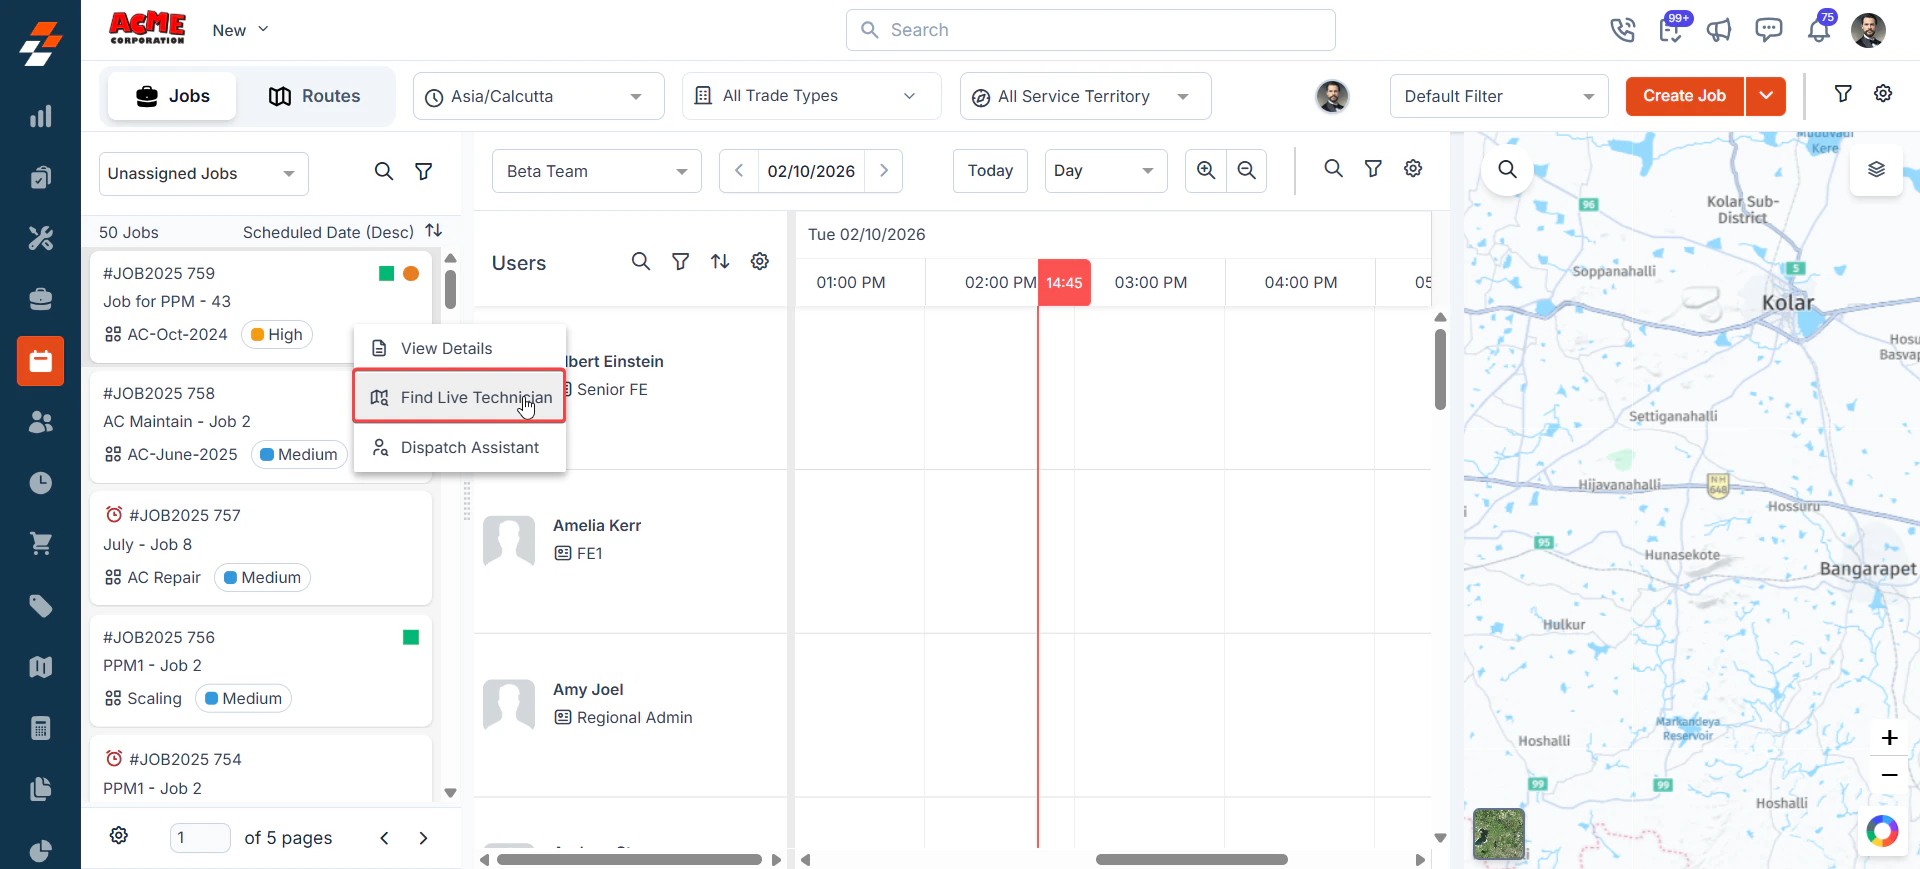Switch to the Routes tab
This screenshot has width=1920, height=869.
click(315, 96)
